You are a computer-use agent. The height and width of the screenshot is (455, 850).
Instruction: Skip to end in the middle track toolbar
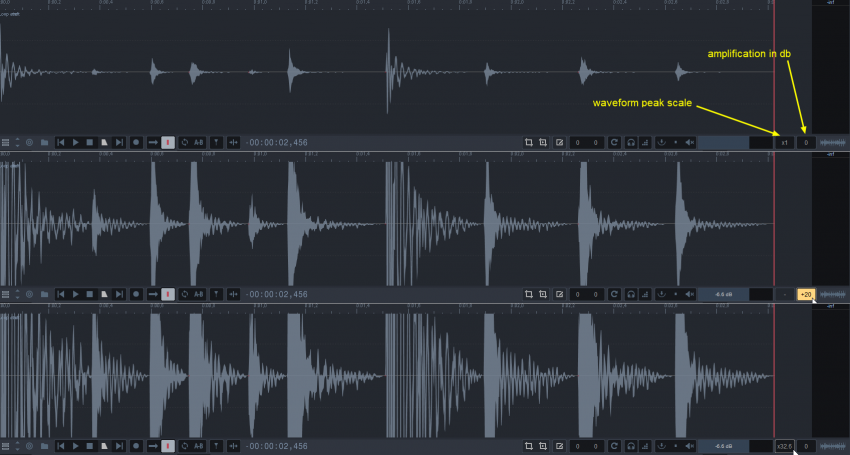tap(119, 295)
